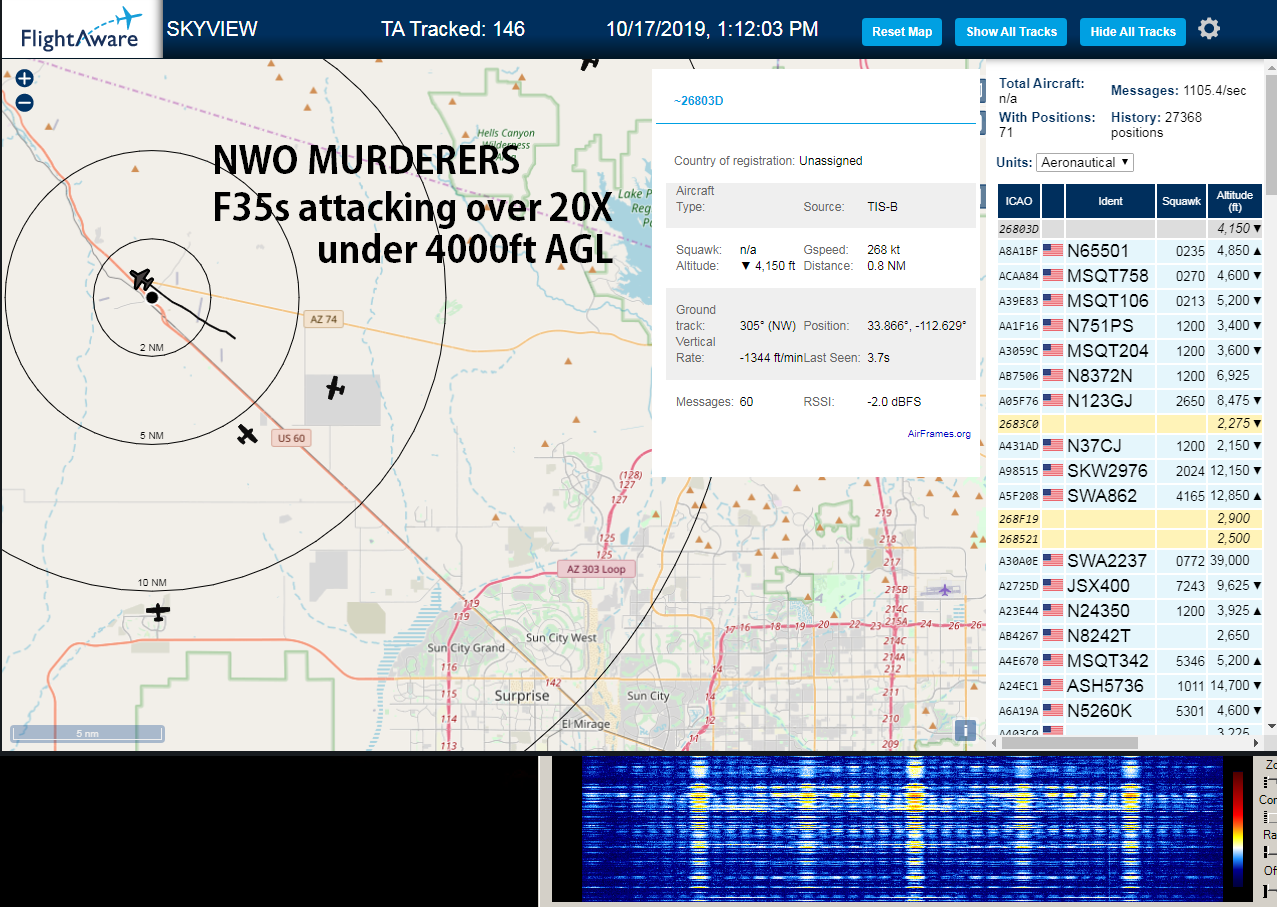Select the N8372N aircraft row
This screenshot has width=1277, height=907.
(x=1130, y=376)
